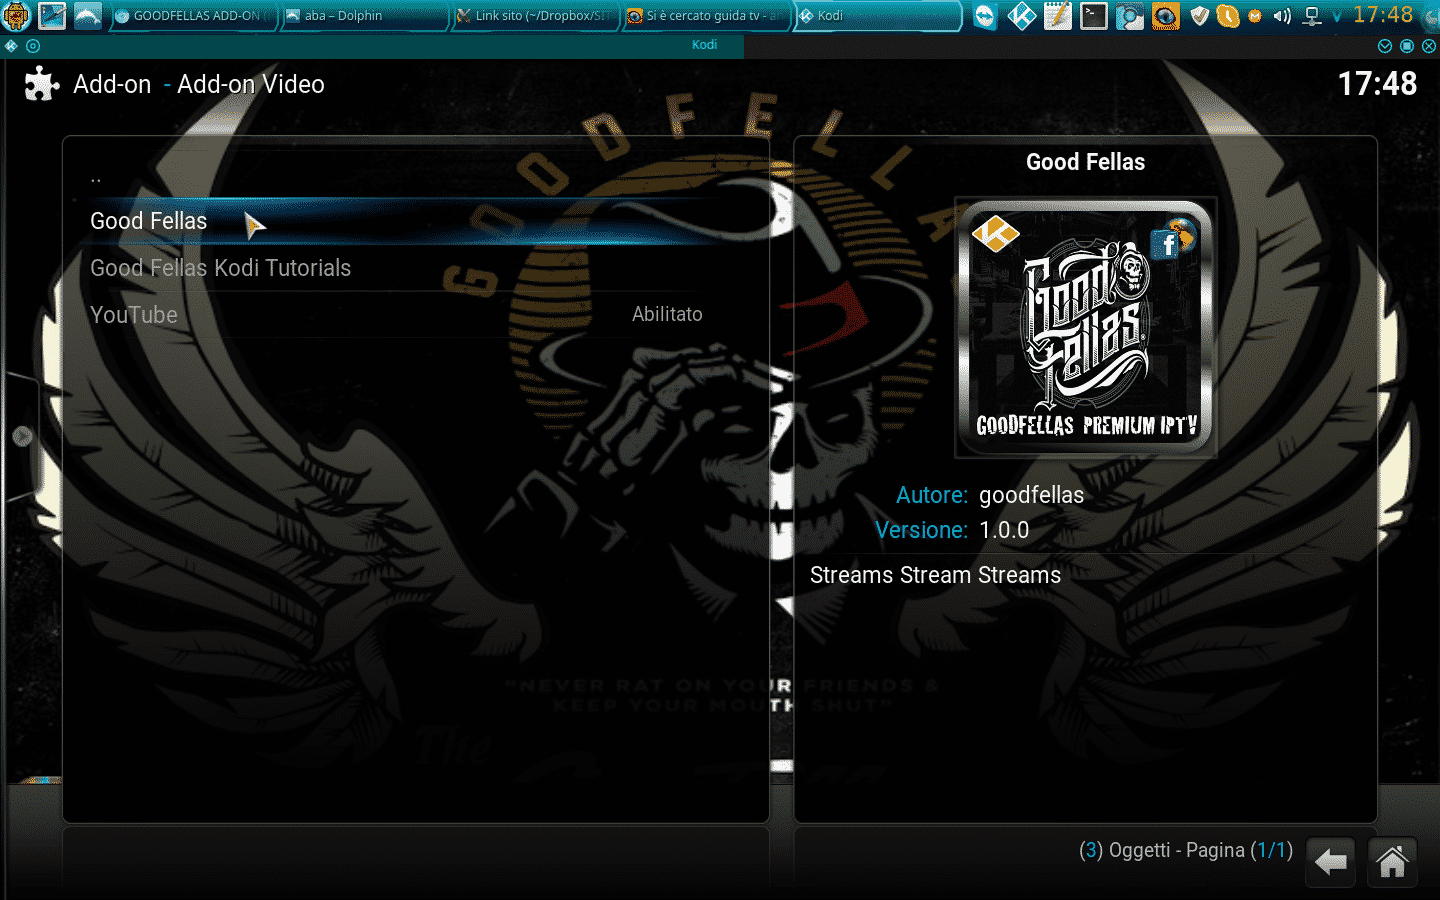Close the Kodi window

pos(1429,46)
